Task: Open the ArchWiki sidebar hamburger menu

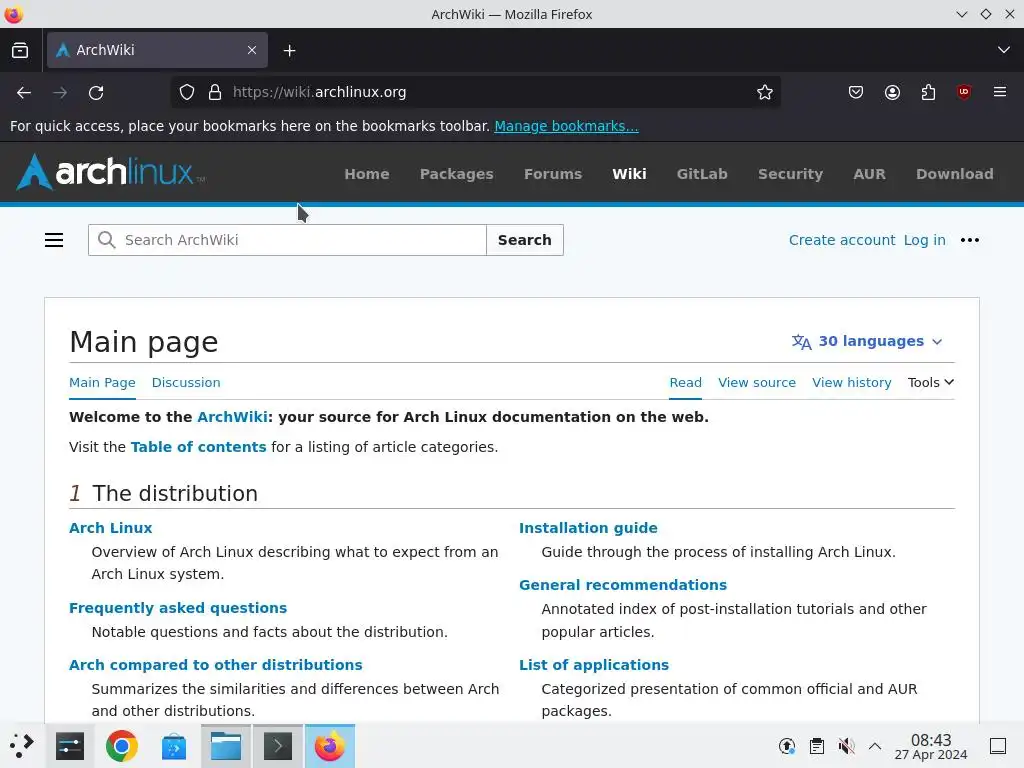Action: pos(54,240)
